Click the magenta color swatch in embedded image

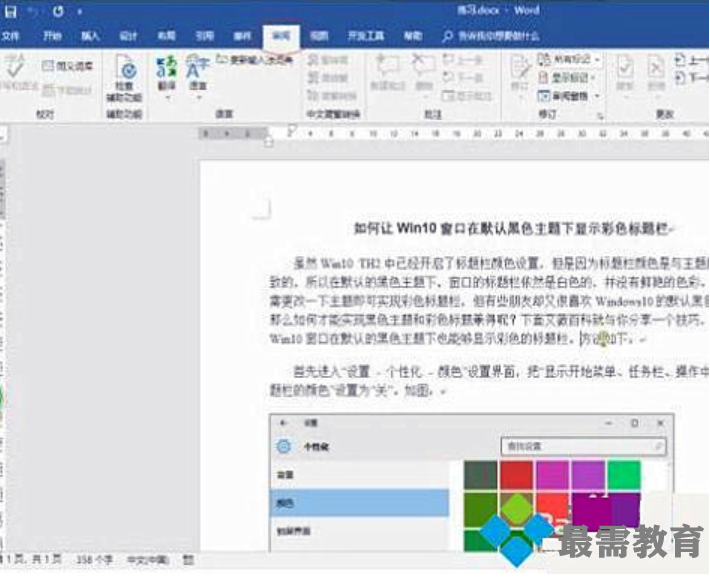pyautogui.click(x=552, y=474)
